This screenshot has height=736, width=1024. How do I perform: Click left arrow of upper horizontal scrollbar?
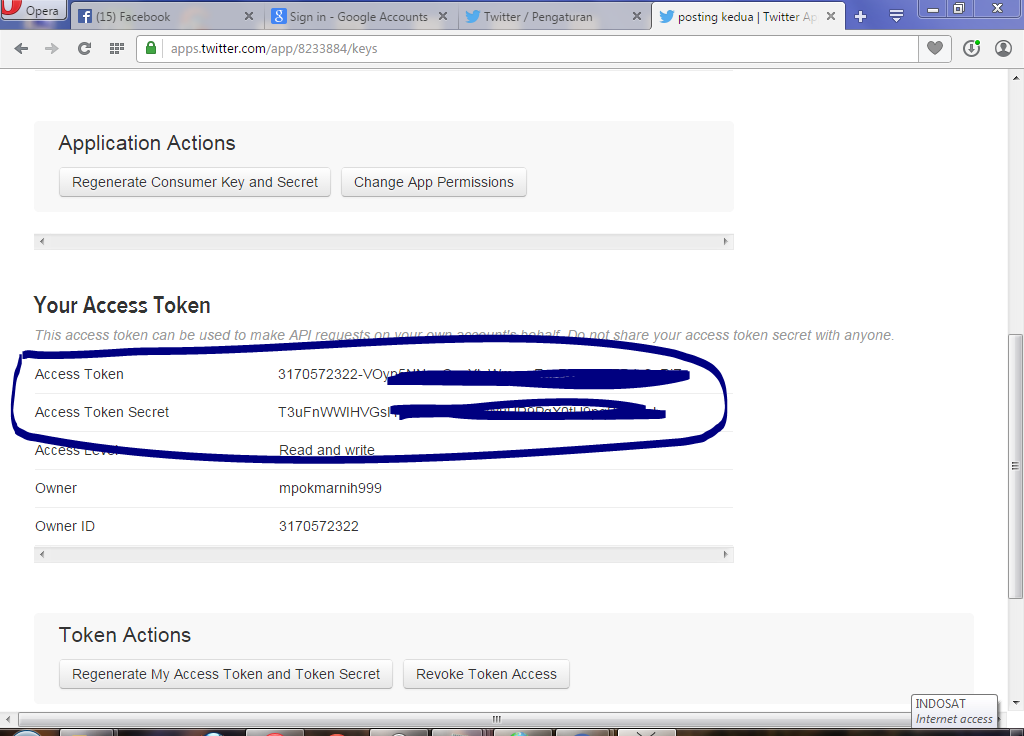click(x=42, y=242)
